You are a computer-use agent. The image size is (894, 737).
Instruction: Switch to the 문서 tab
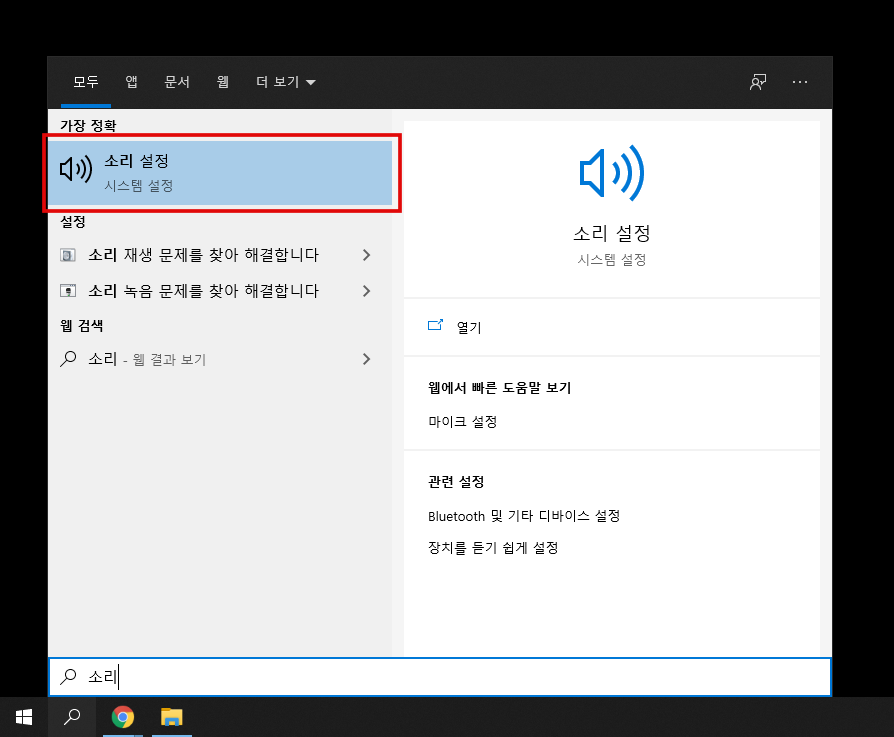pos(176,82)
